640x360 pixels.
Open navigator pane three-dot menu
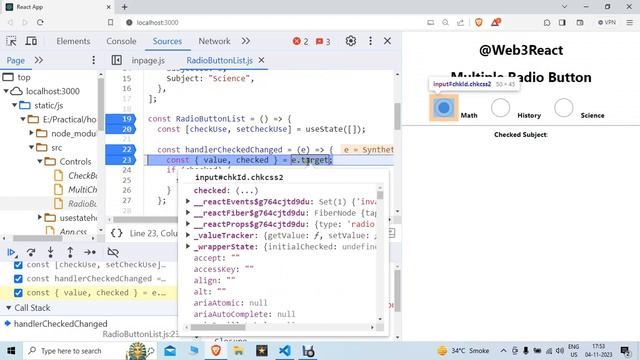point(93,60)
